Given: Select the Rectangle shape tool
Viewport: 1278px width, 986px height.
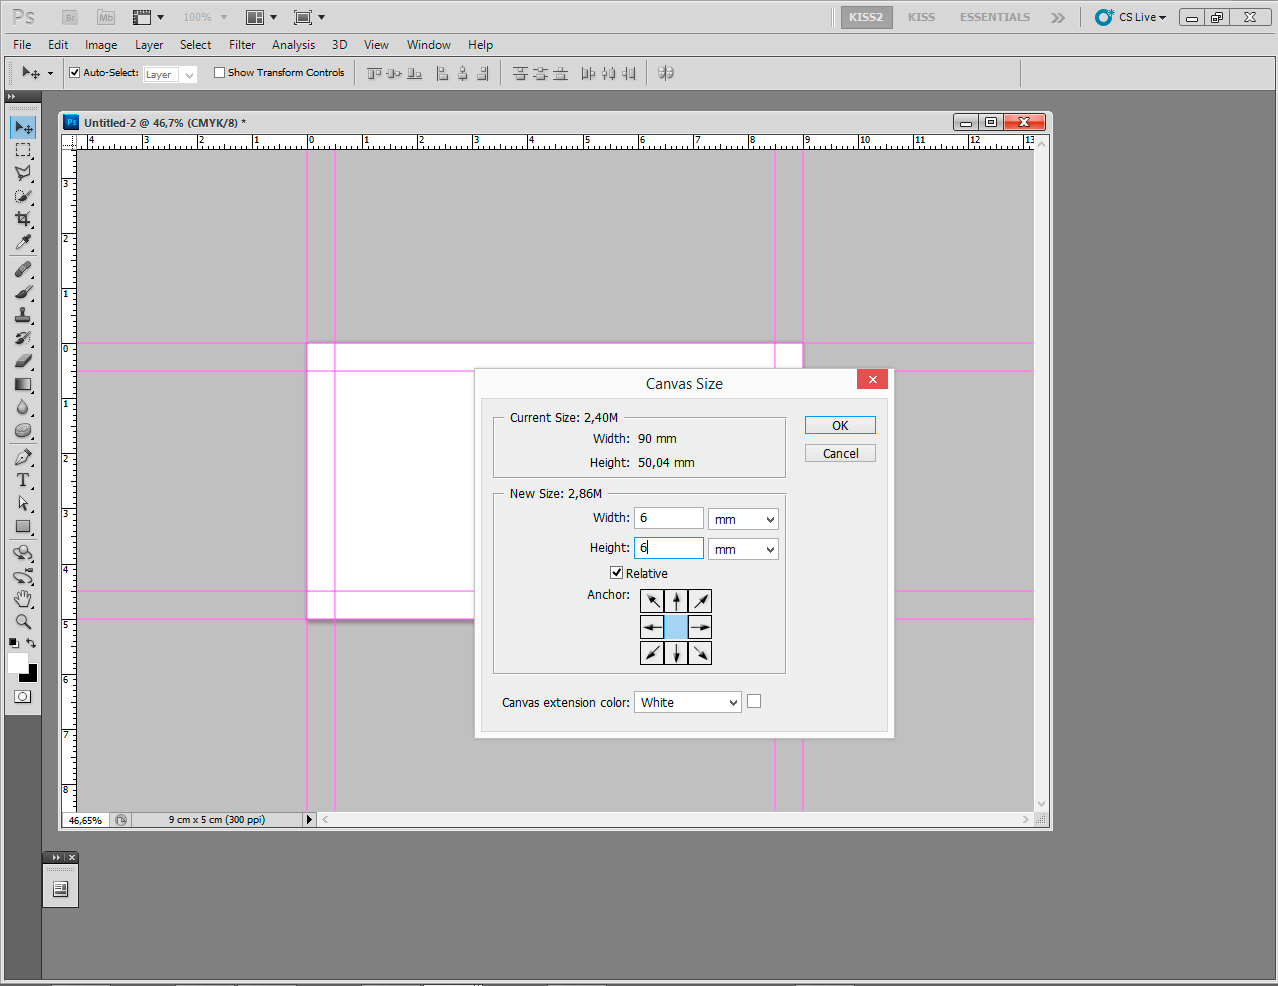Looking at the screenshot, I should (23, 527).
